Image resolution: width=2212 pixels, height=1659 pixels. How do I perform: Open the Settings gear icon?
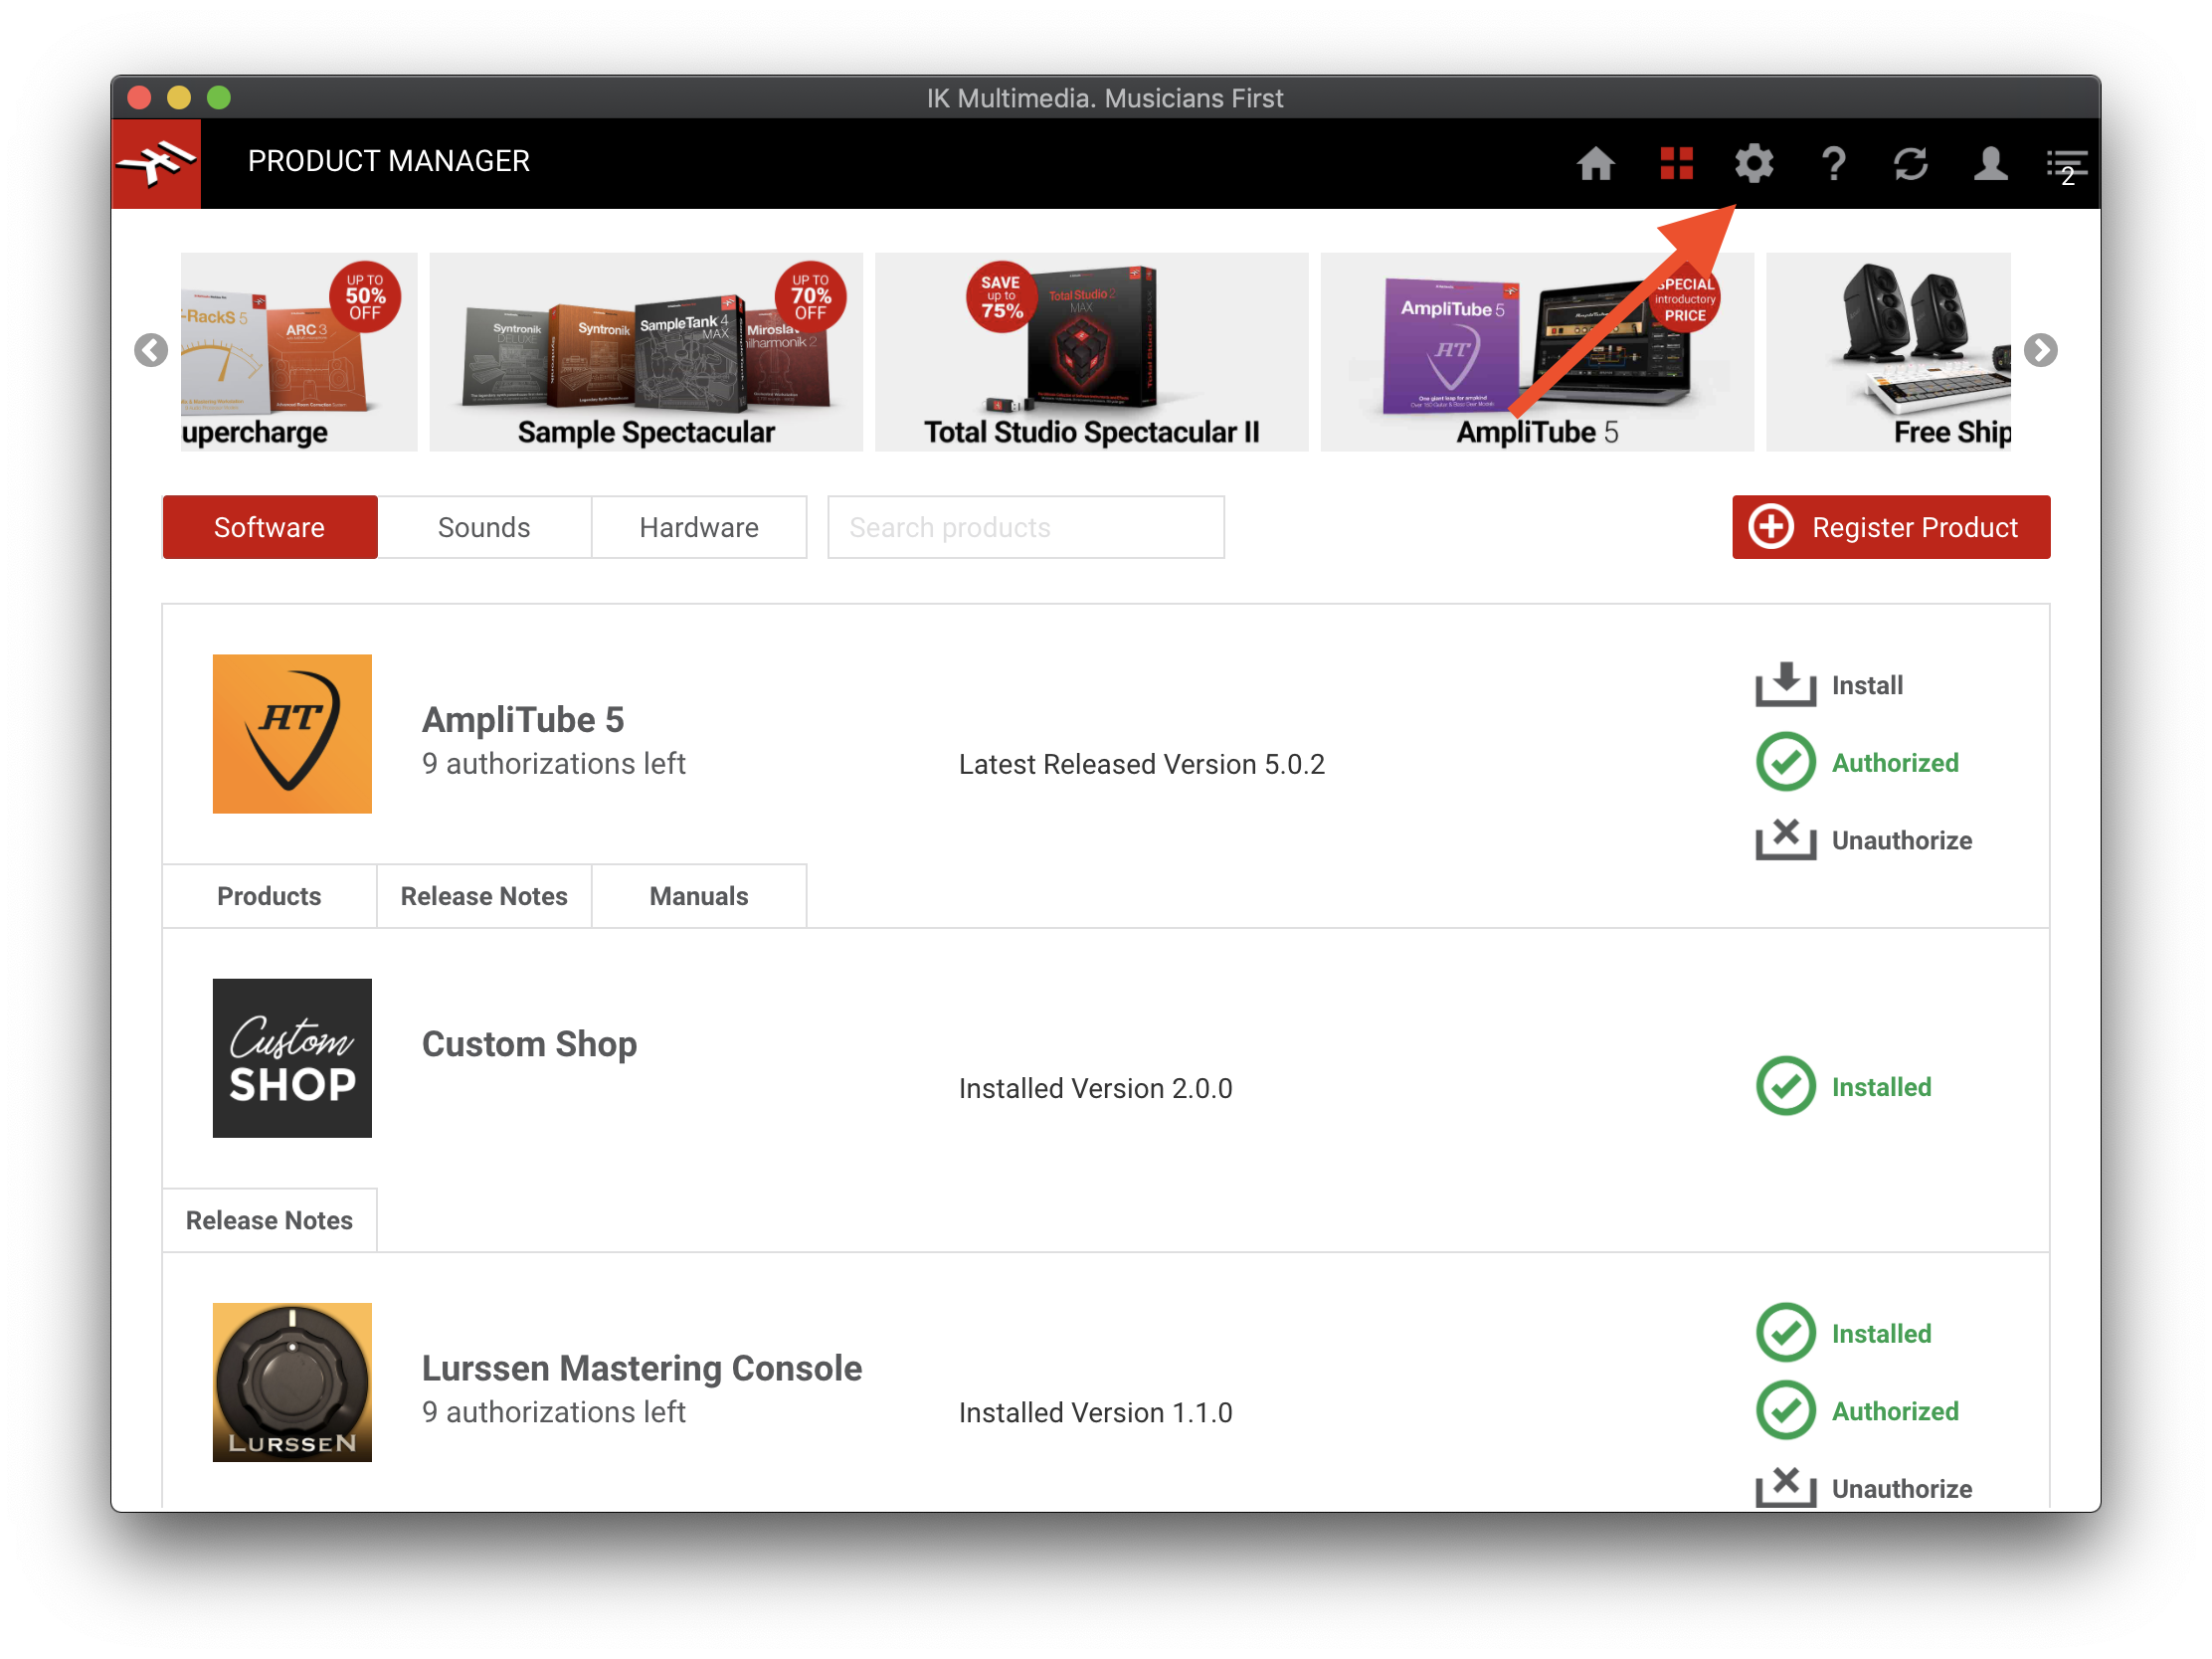click(1754, 163)
